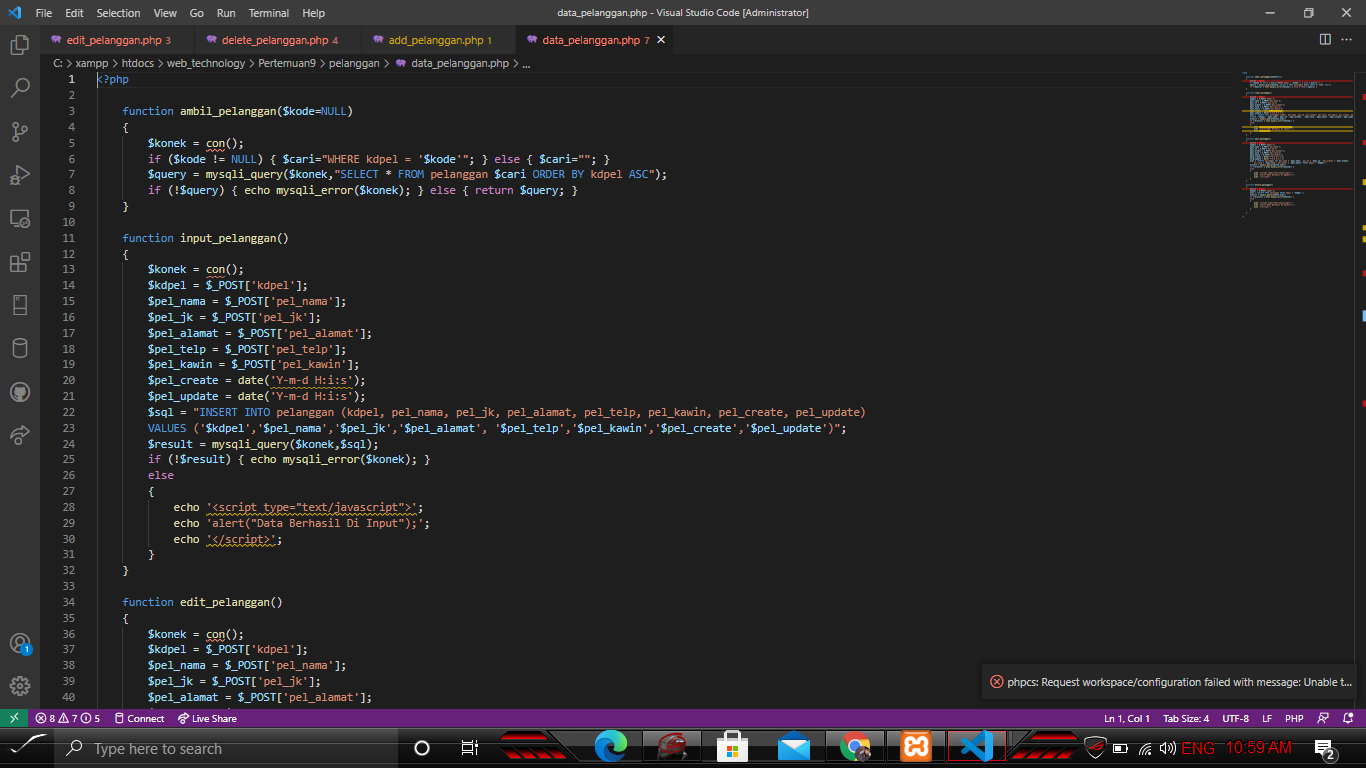Open the Selection menu
The image size is (1366, 768).
[119, 13]
